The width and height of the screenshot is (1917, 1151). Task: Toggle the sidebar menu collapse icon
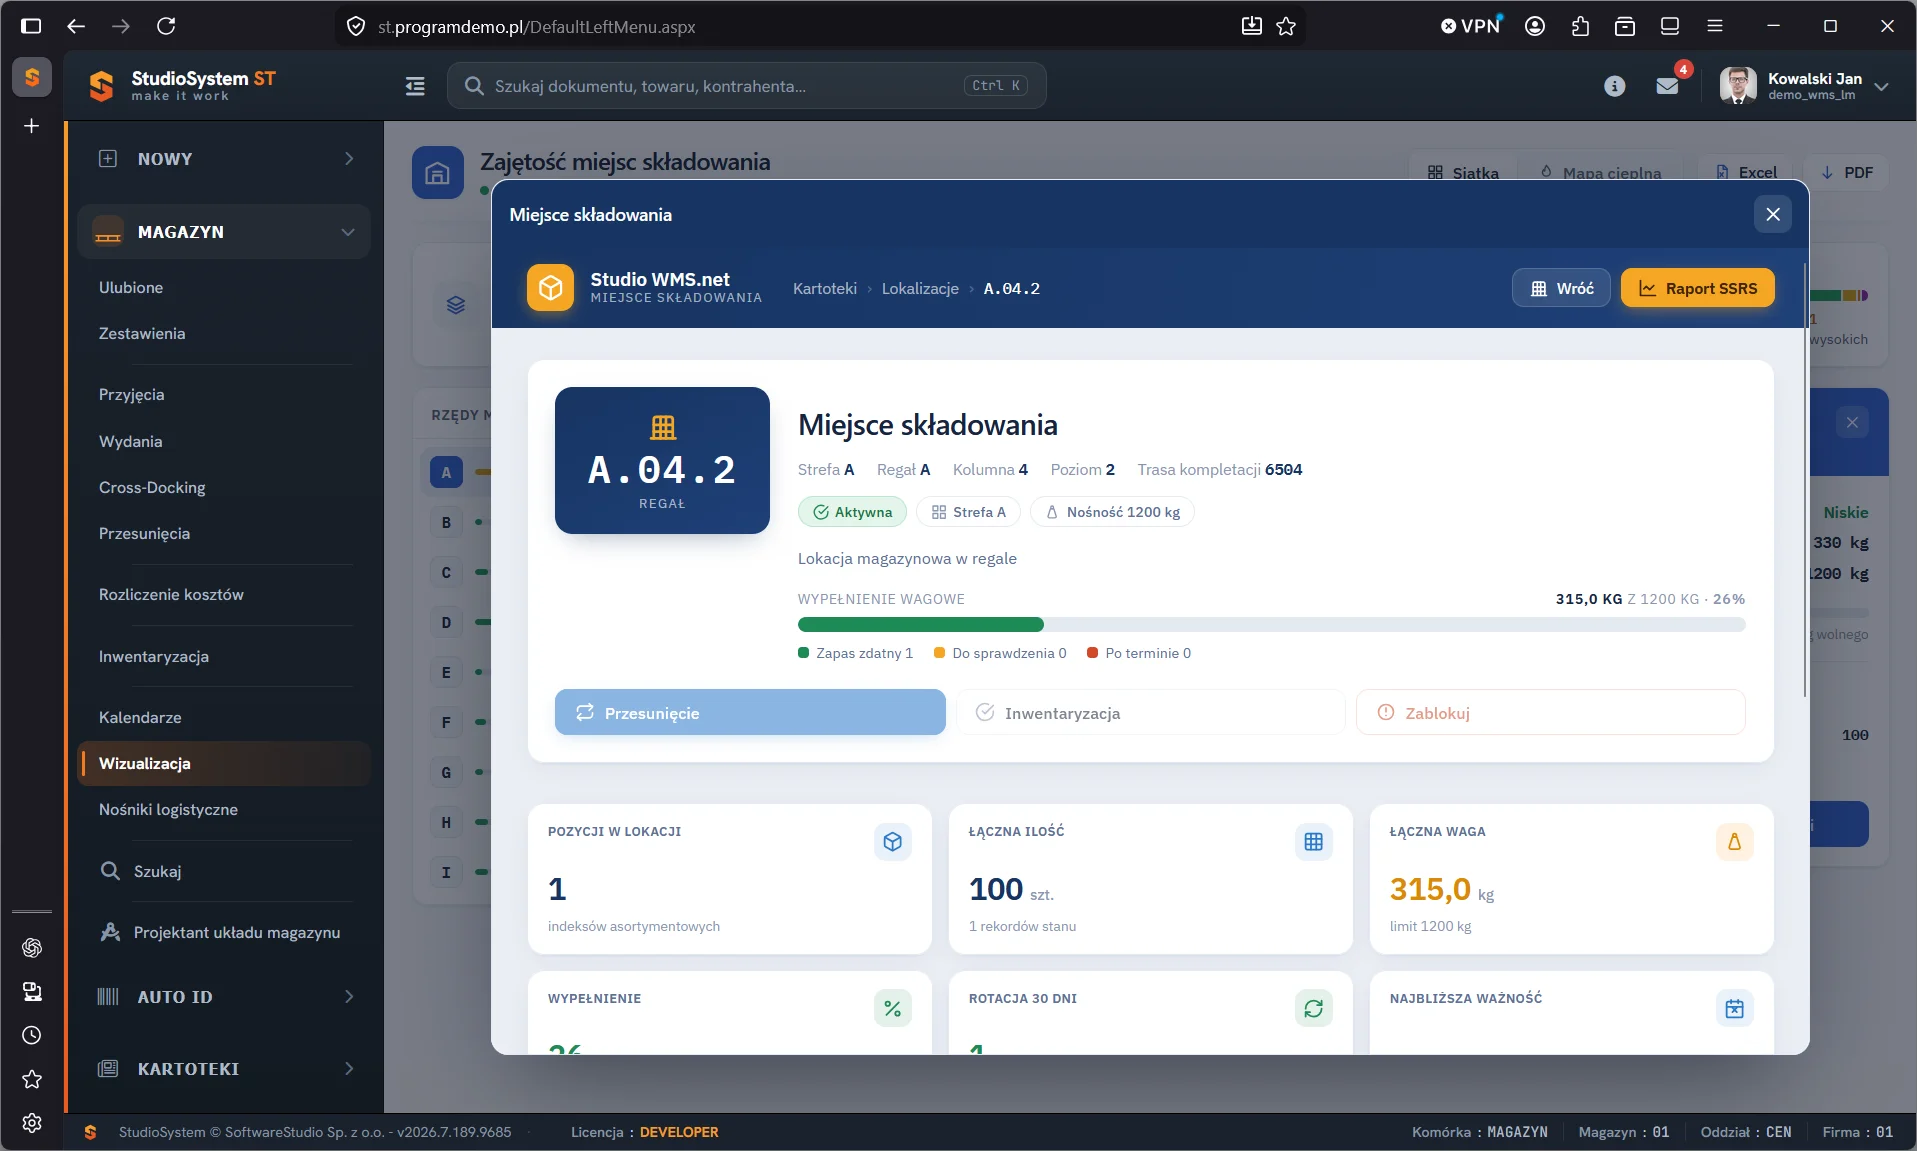click(x=415, y=86)
